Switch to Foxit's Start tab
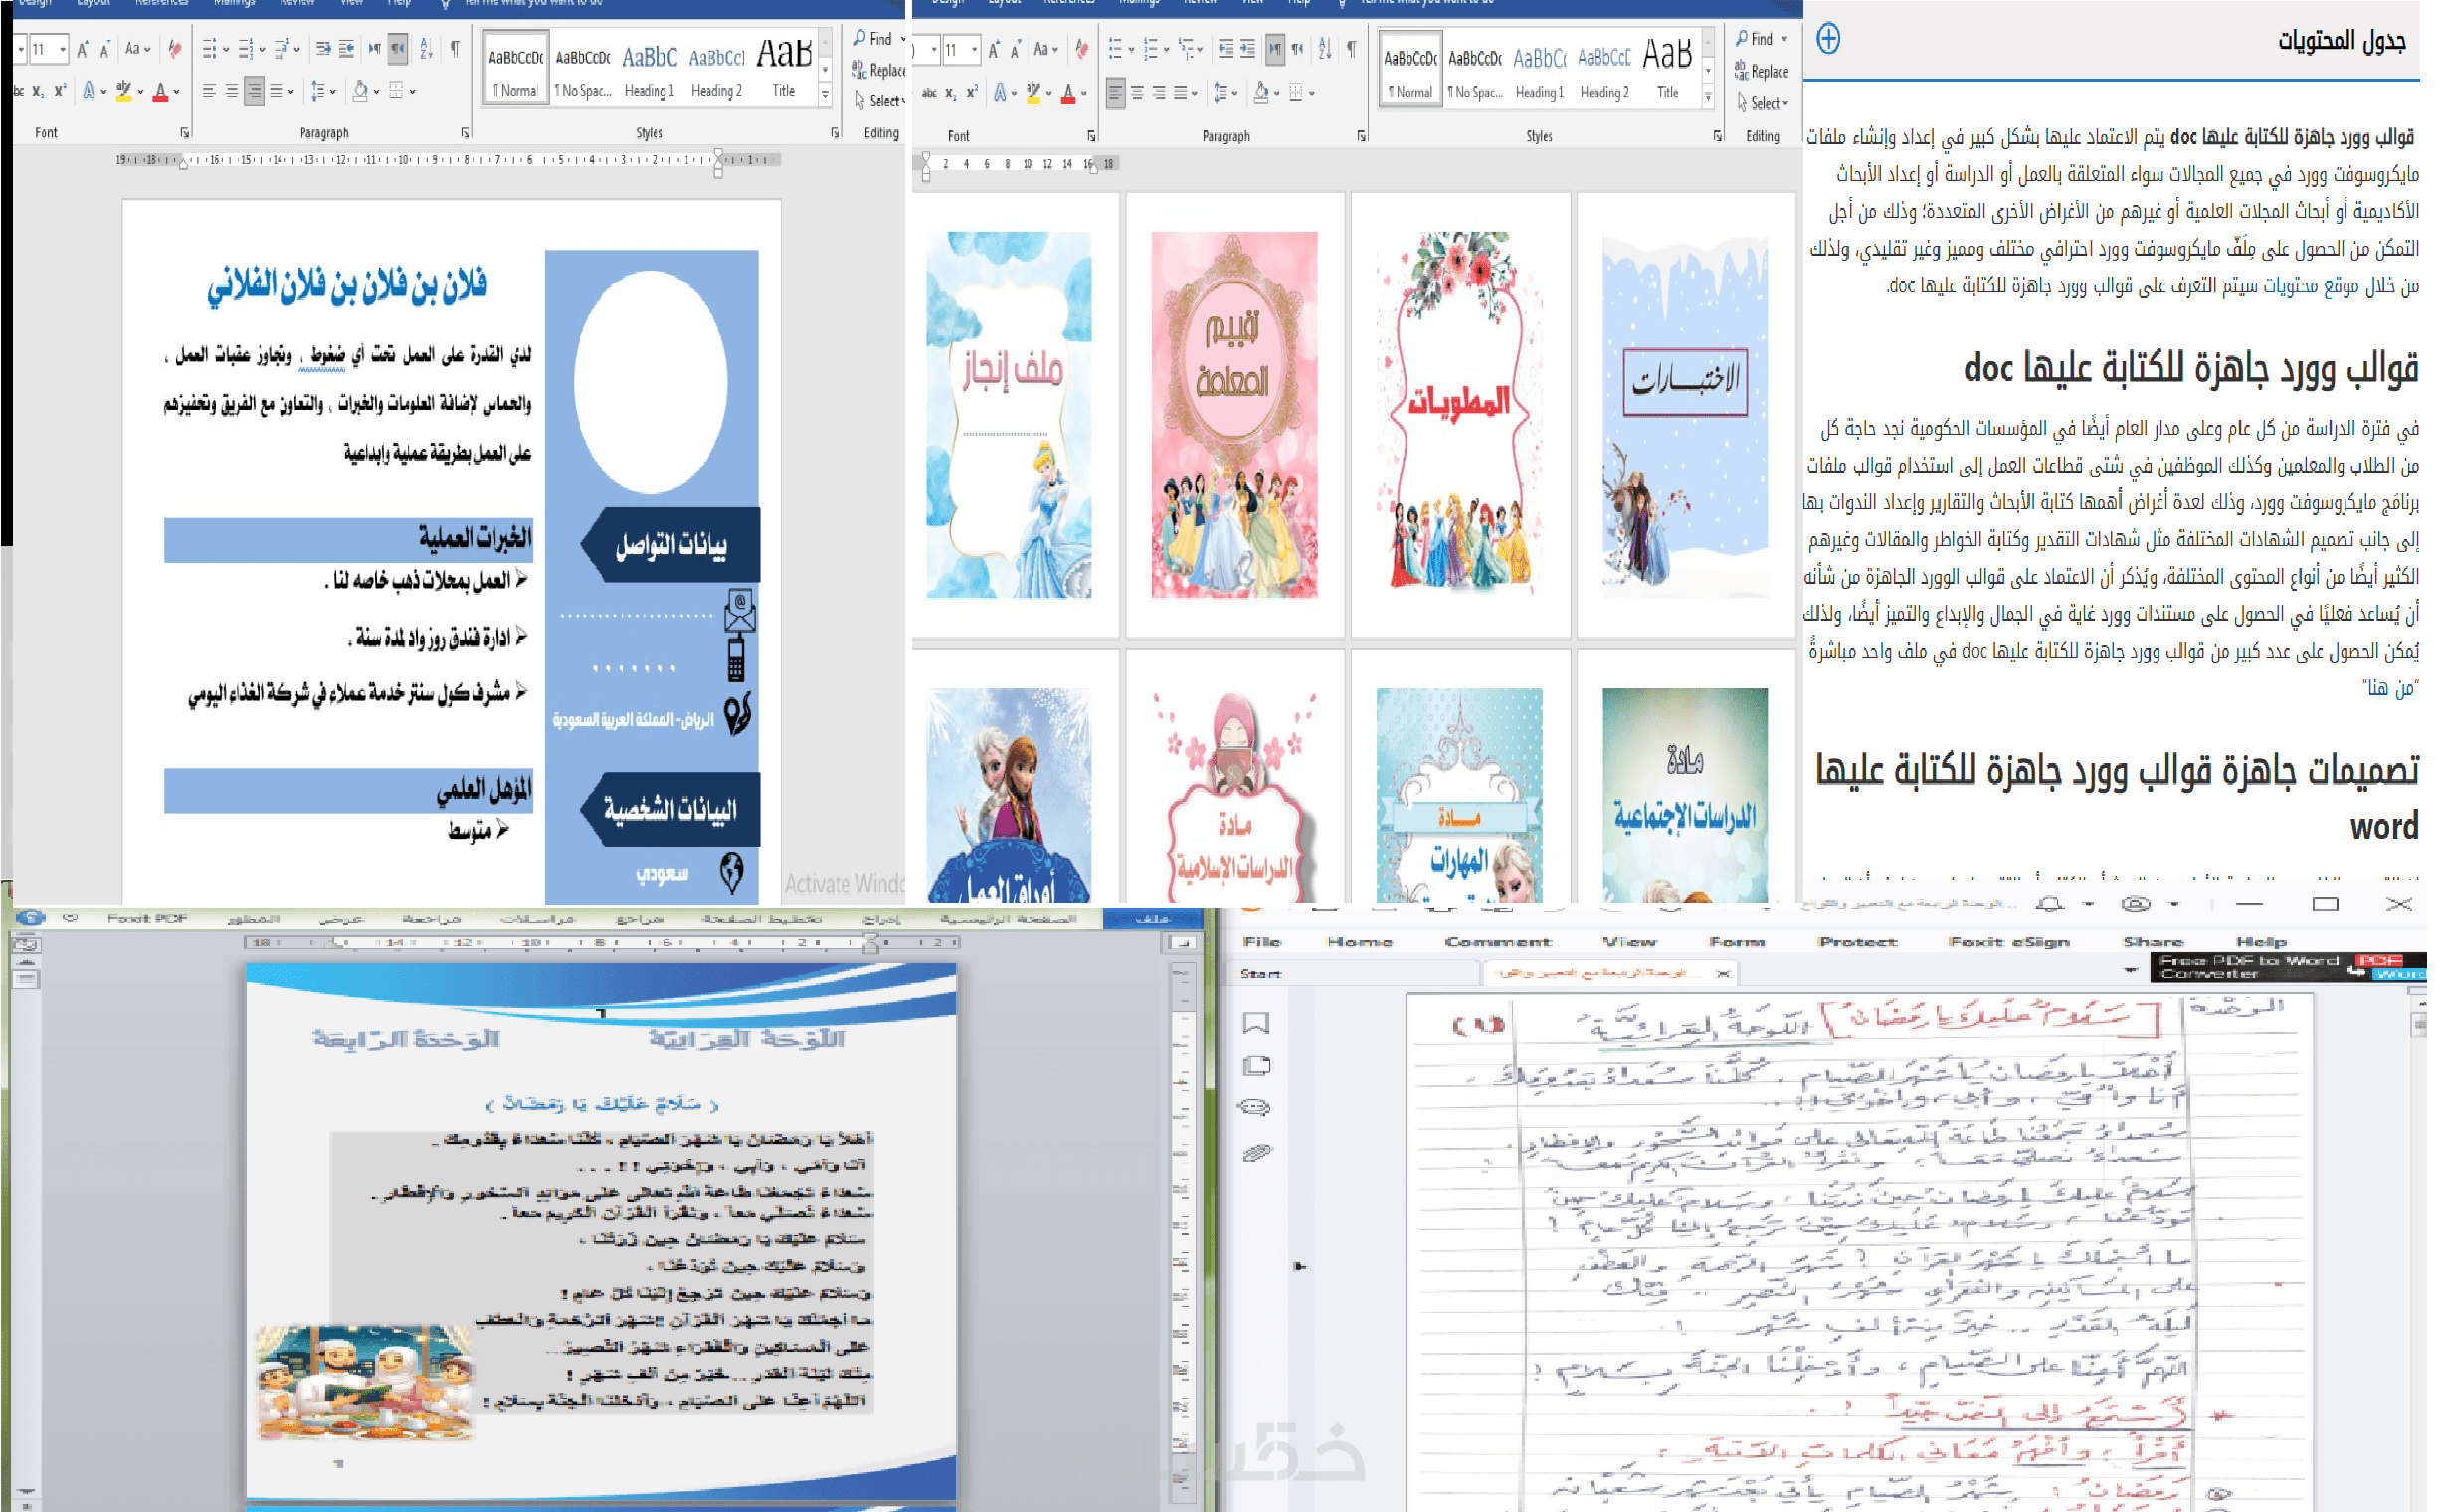Screen dimensions: 2439x1512 1260,973
